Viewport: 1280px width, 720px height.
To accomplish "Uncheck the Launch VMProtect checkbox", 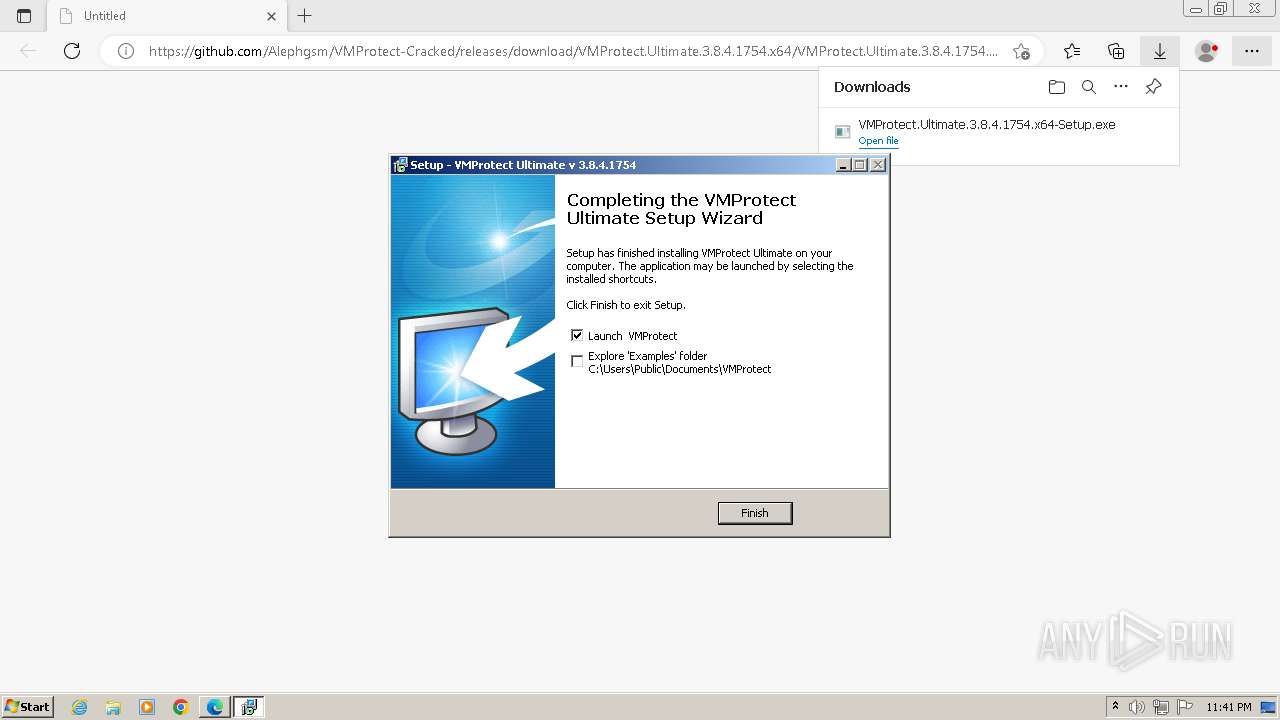I will click(x=577, y=335).
